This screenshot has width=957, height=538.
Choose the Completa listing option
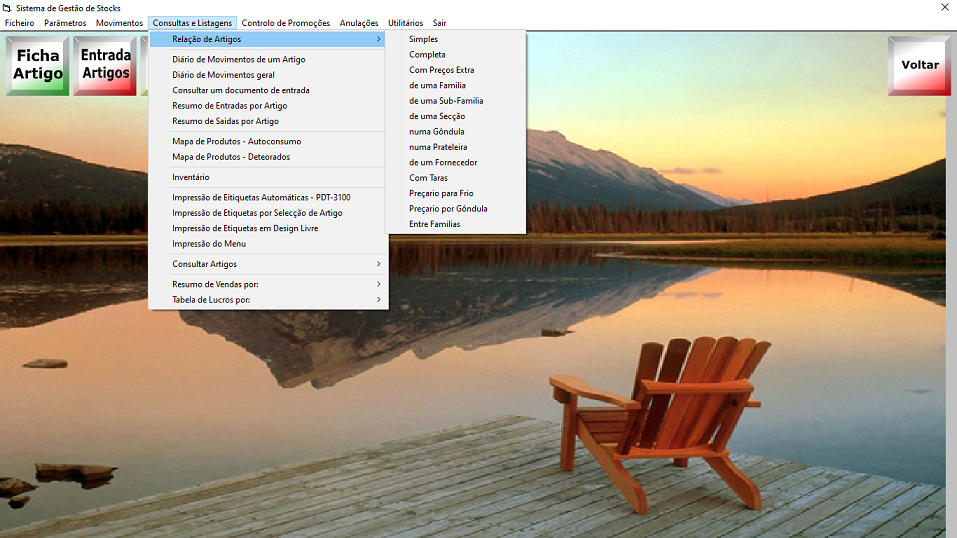(x=427, y=55)
